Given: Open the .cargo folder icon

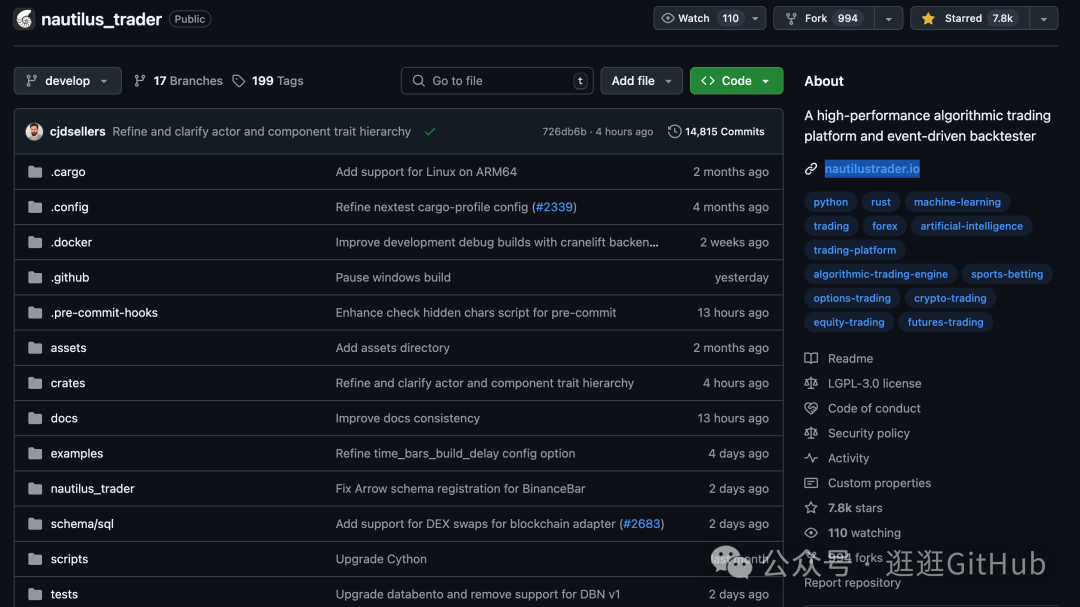Looking at the screenshot, I should coord(35,172).
